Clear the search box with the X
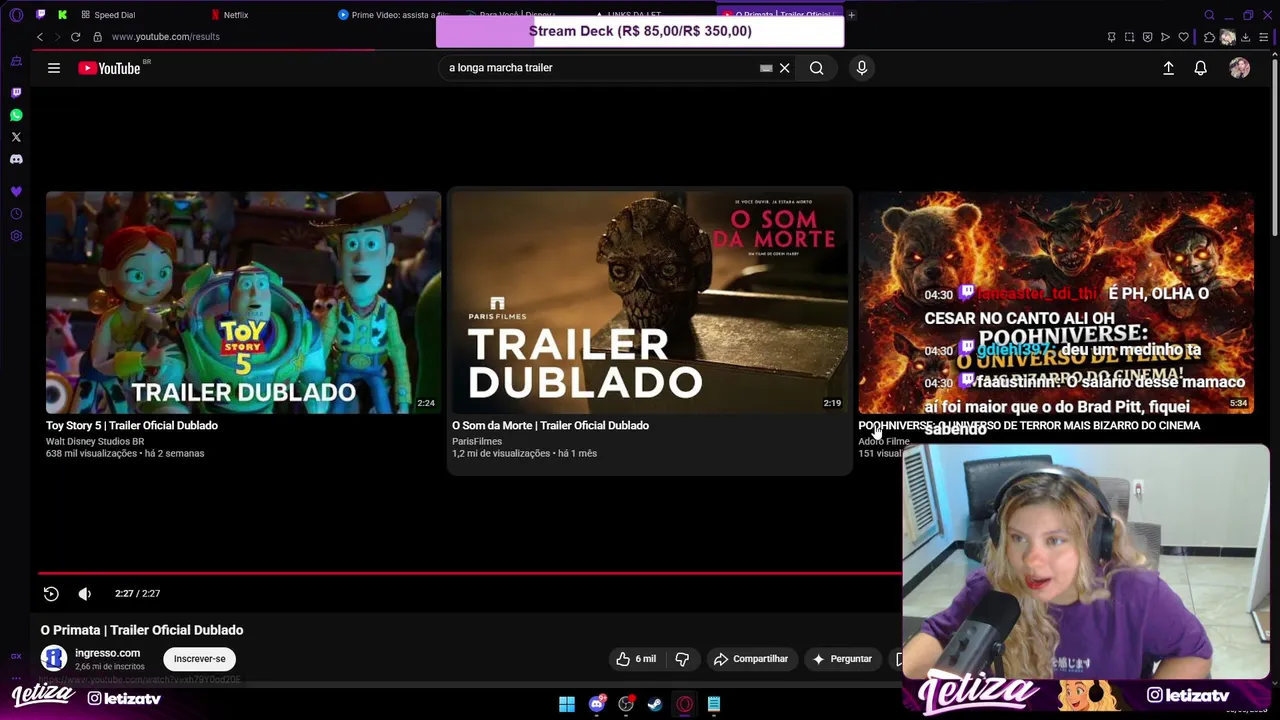The height and width of the screenshot is (720, 1280). tap(785, 68)
